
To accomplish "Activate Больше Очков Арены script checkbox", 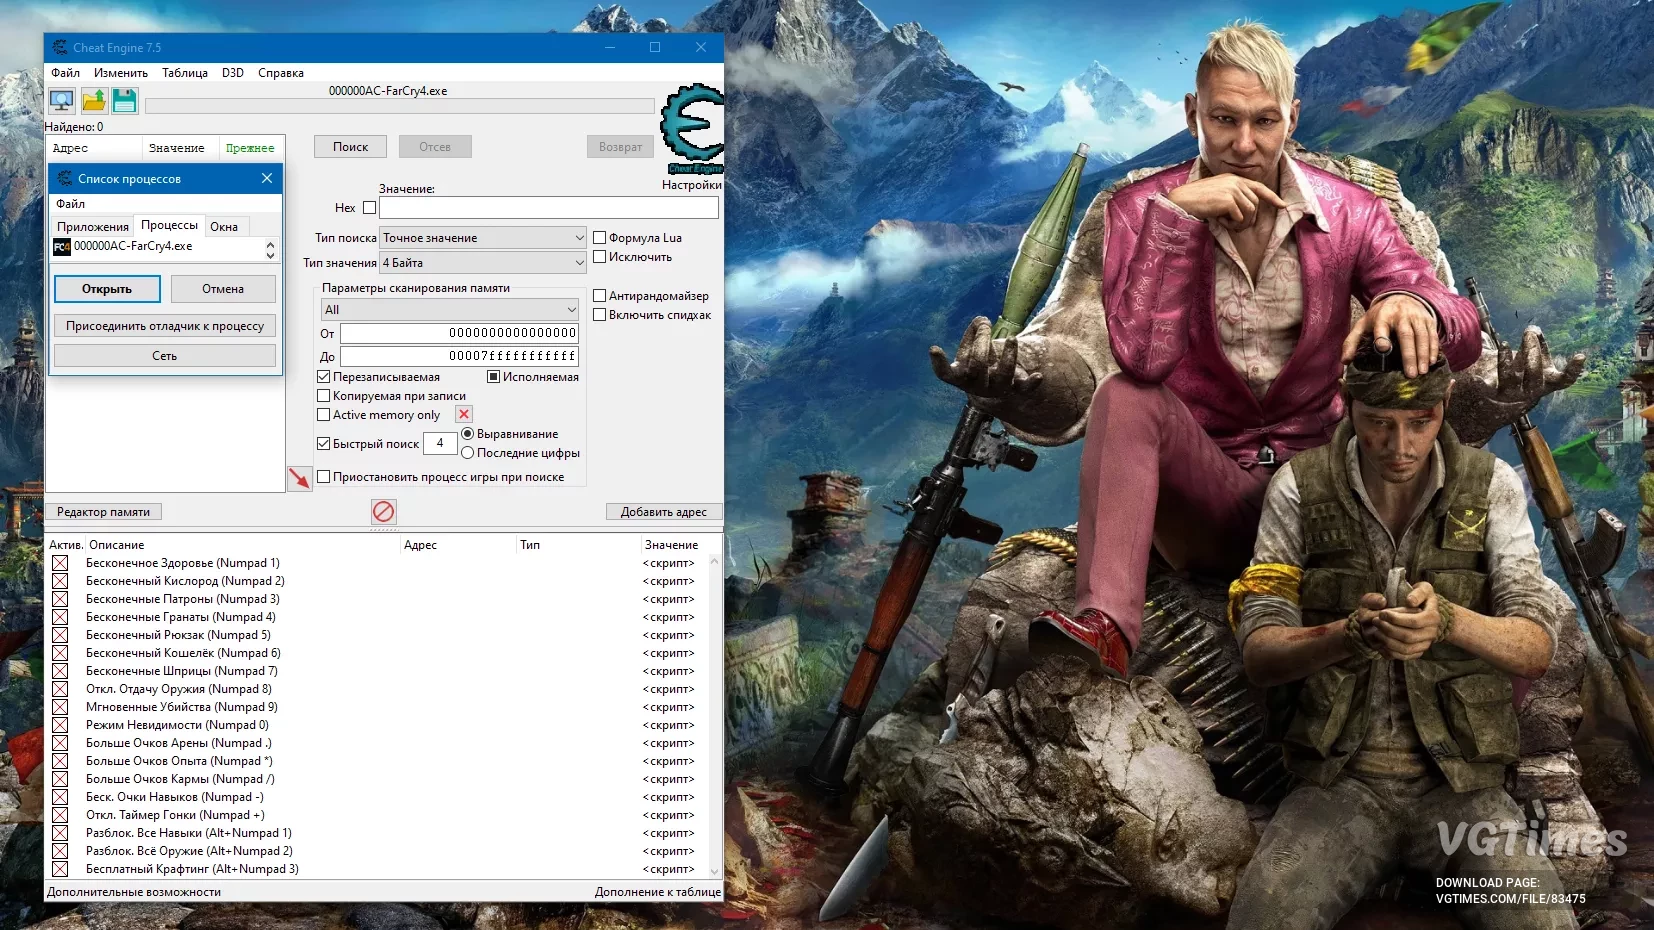I will click(x=60, y=743).
